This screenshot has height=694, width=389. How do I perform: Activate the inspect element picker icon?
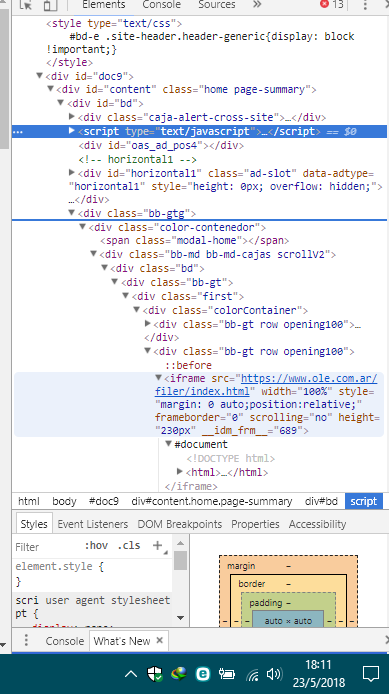point(26,5)
